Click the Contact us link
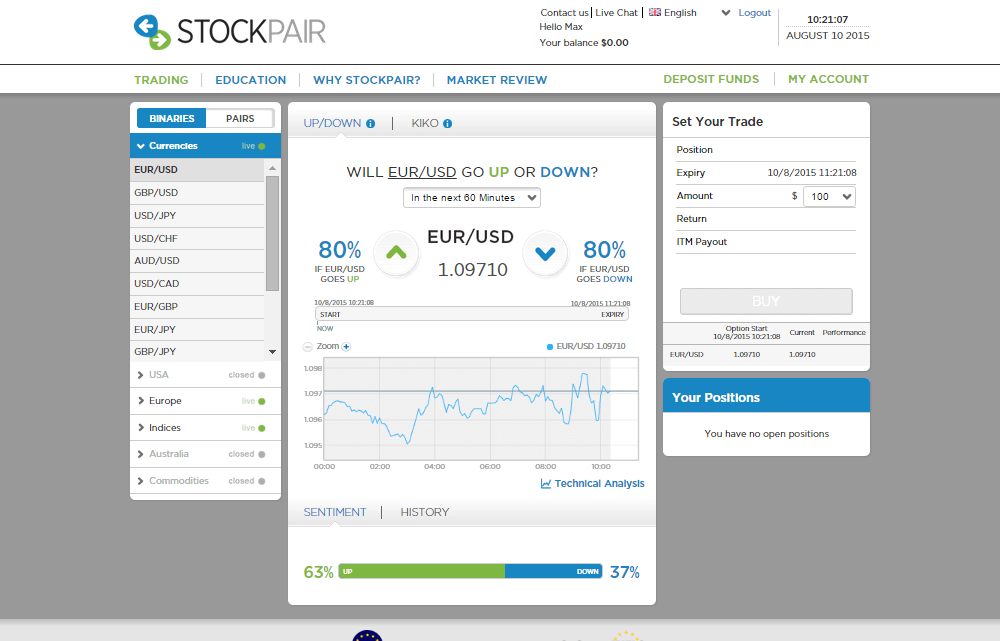The height and width of the screenshot is (641, 1000). coord(564,13)
